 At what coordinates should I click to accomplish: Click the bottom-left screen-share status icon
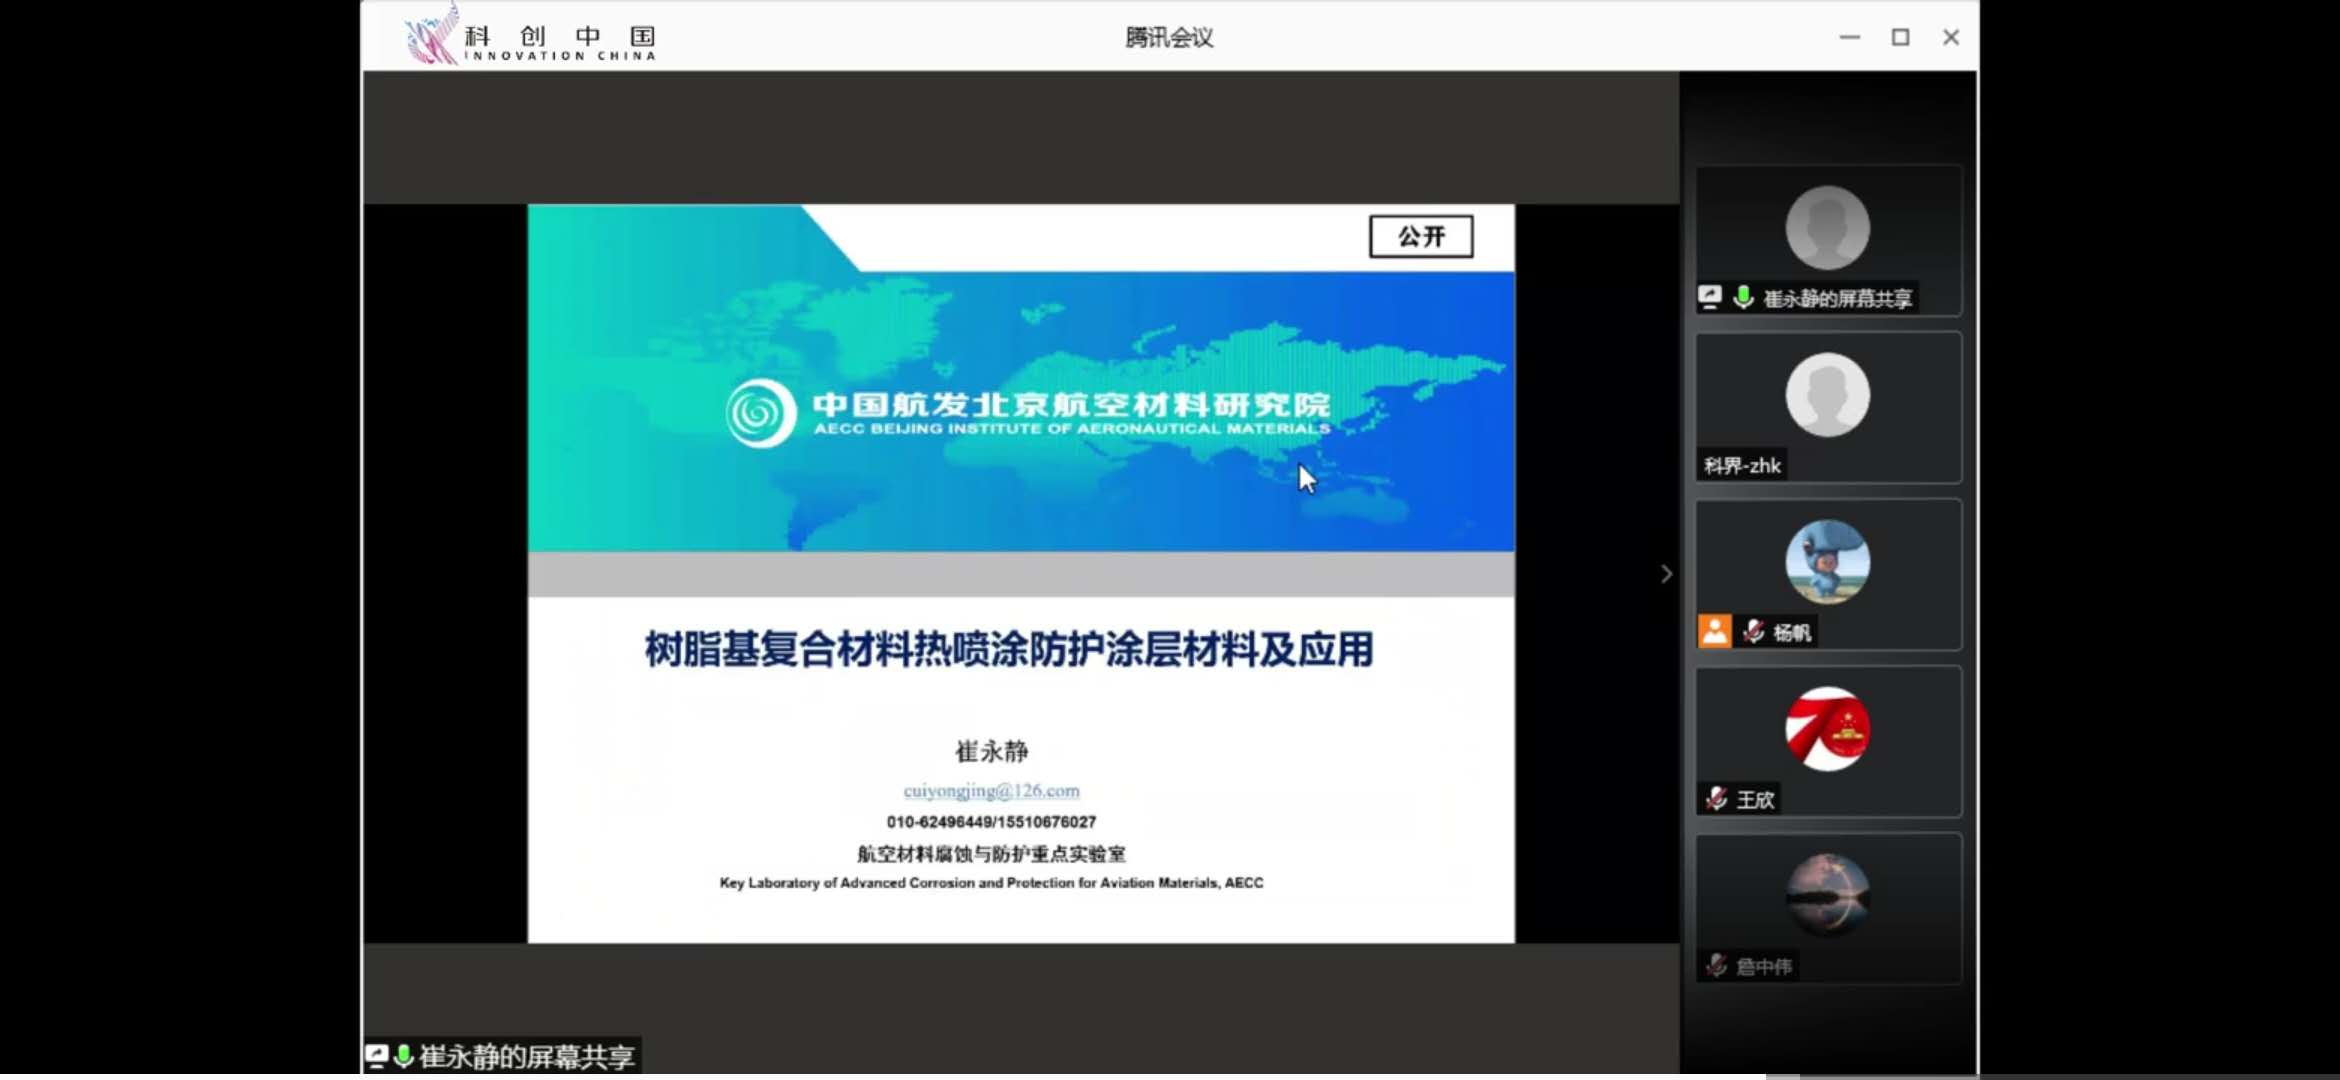coord(377,1056)
